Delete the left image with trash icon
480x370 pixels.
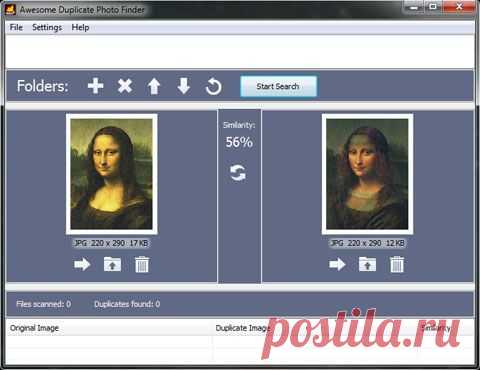pyautogui.click(x=142, y=264)
